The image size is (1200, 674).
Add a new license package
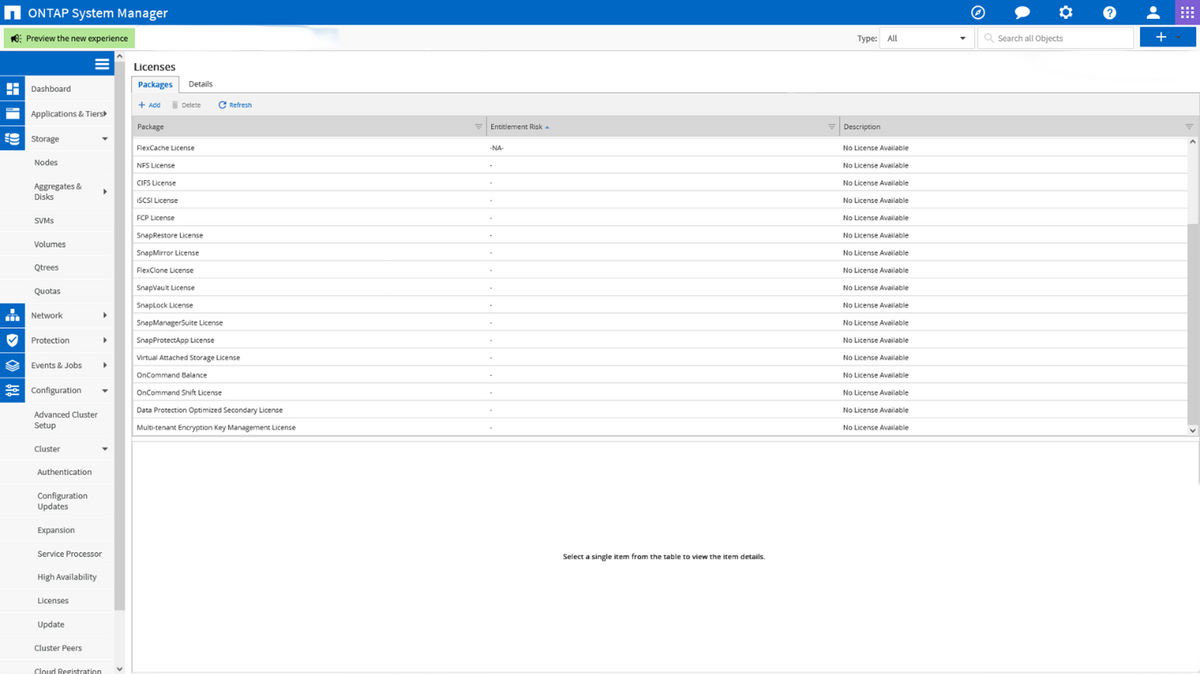pos(149,105)
